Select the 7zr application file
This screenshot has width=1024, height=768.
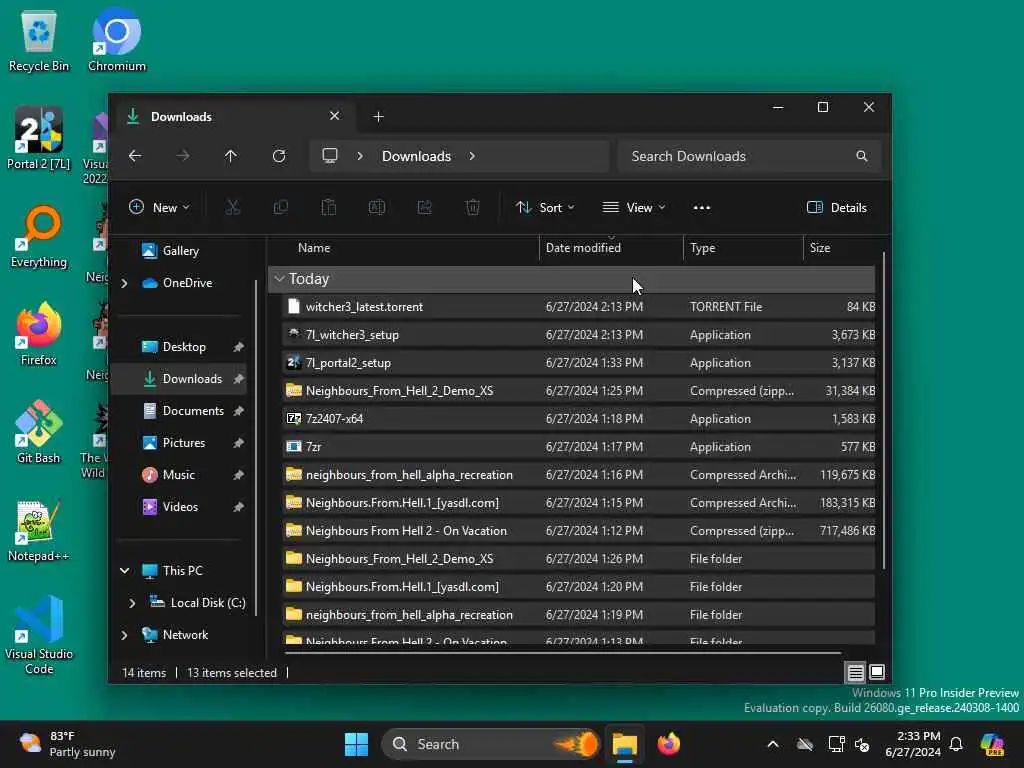coord(580,447)
